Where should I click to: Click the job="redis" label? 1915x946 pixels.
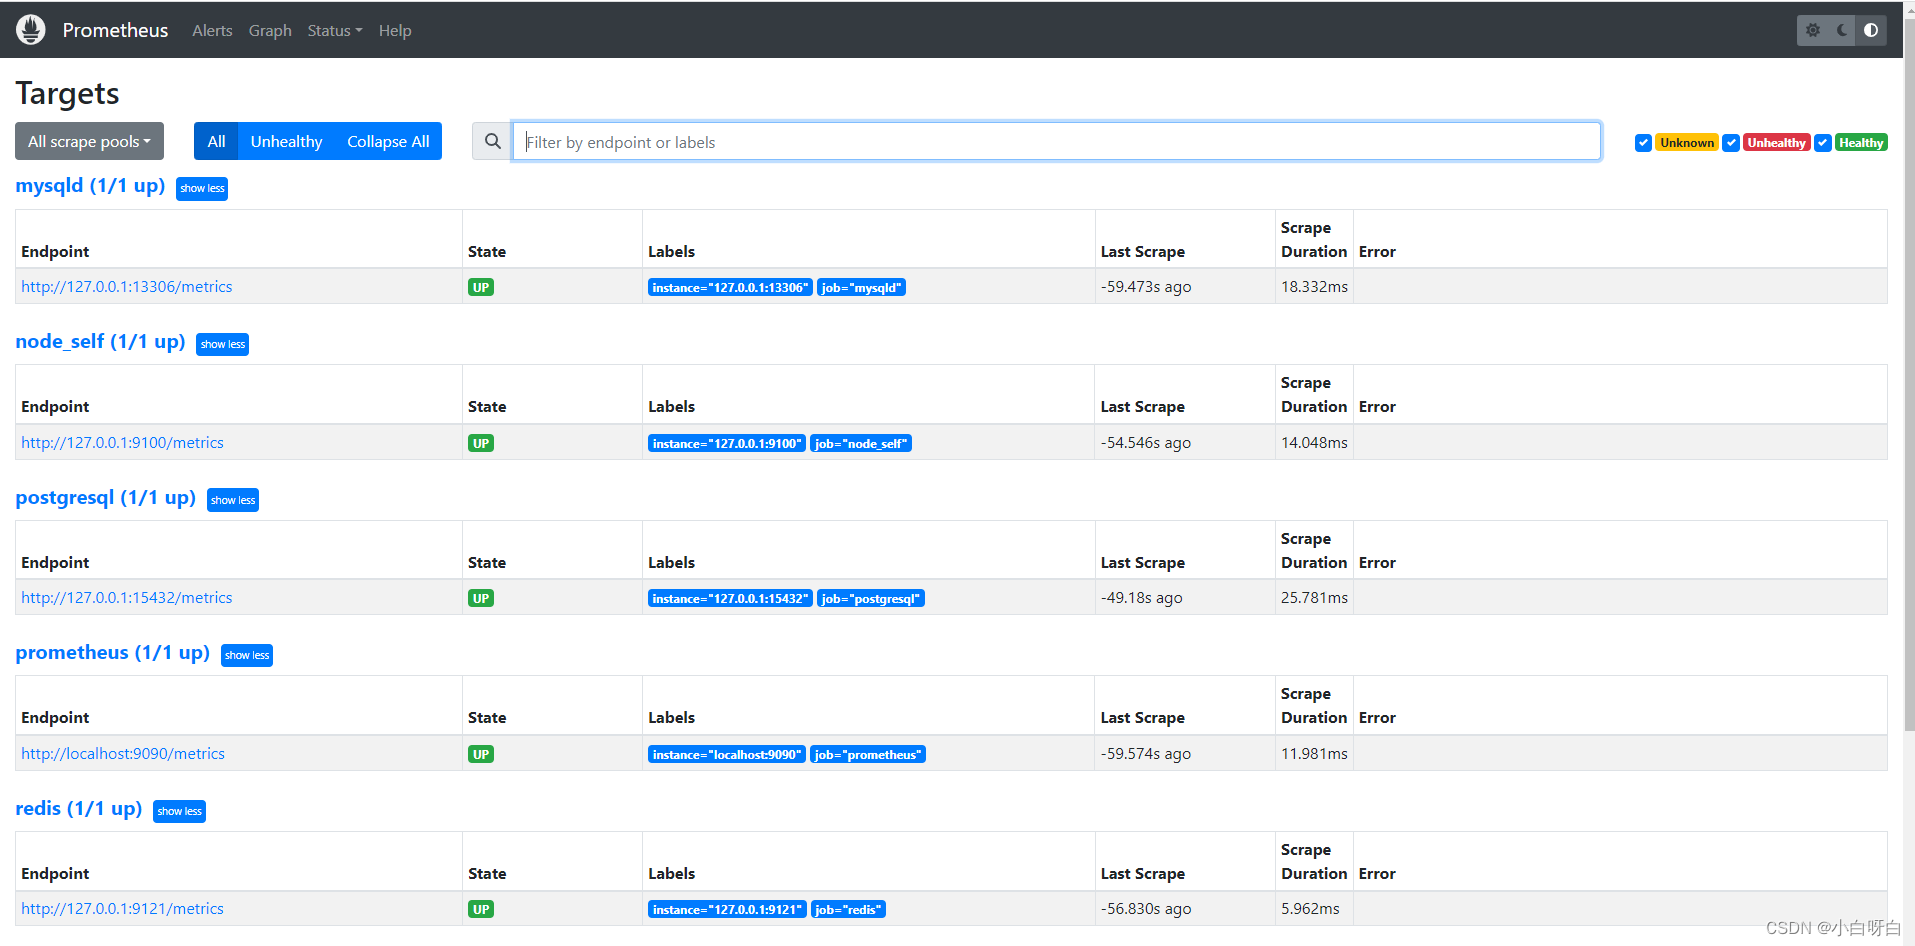(848, 910)
